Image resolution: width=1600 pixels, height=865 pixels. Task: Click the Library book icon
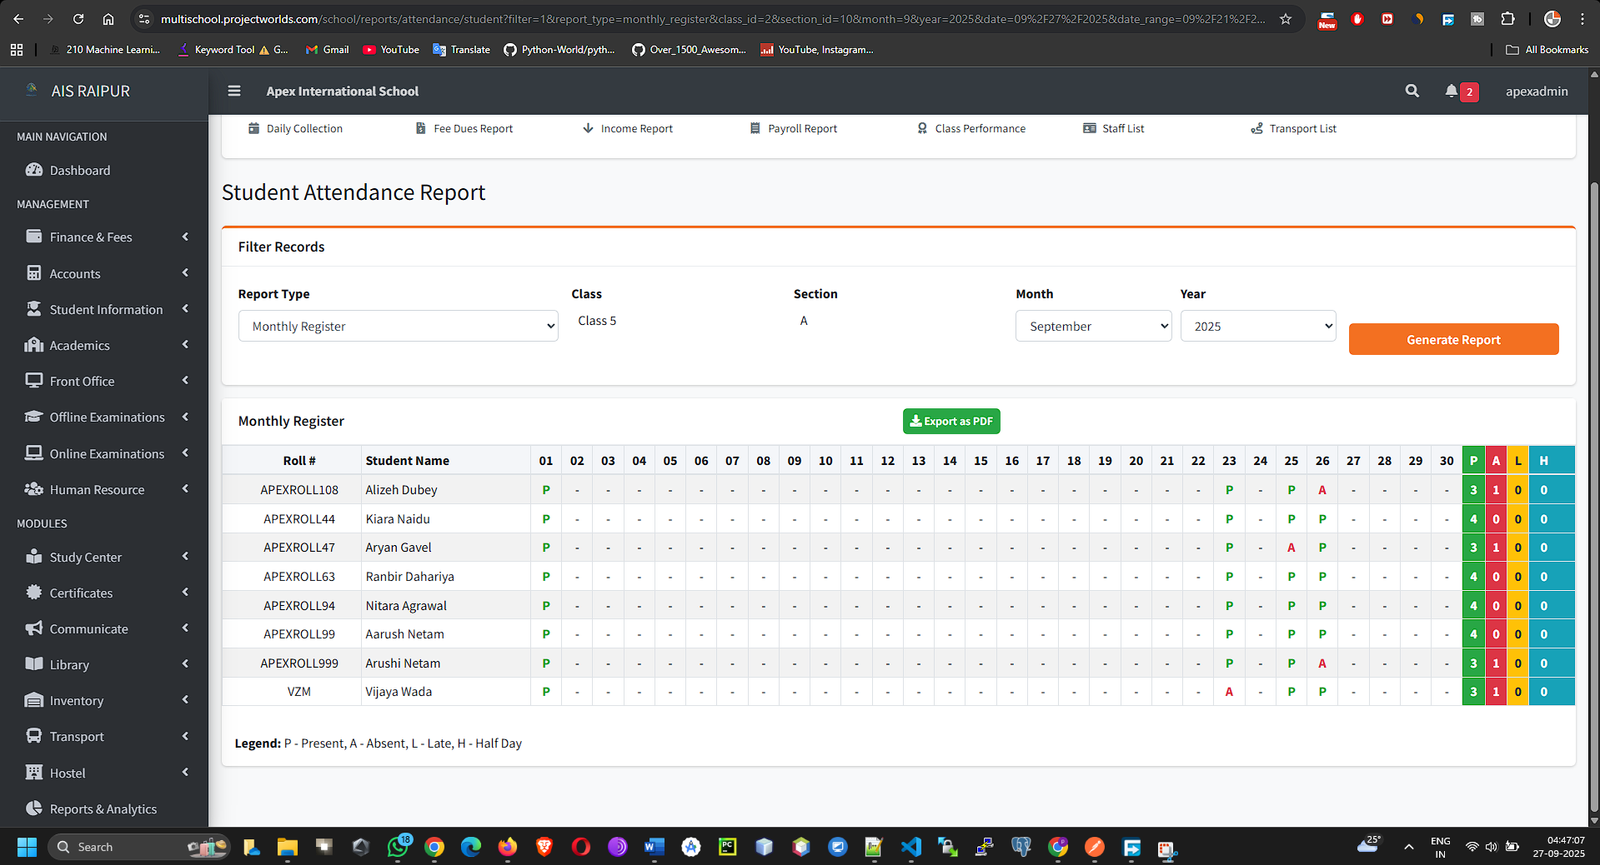pyautogui.click(x=34, y=665)
